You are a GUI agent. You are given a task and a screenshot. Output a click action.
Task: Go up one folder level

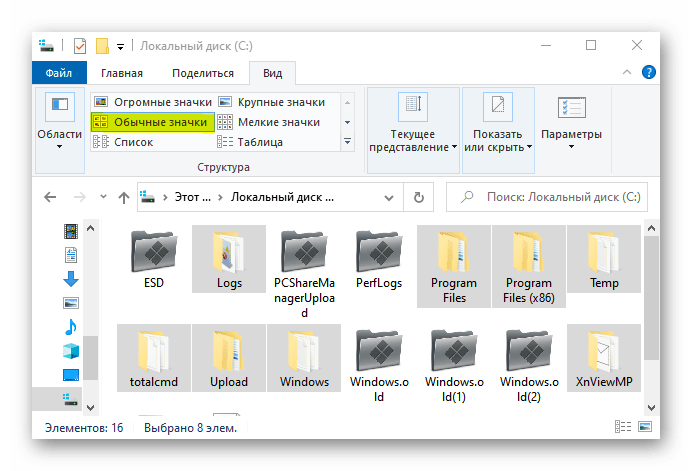(x=124, y=197)
